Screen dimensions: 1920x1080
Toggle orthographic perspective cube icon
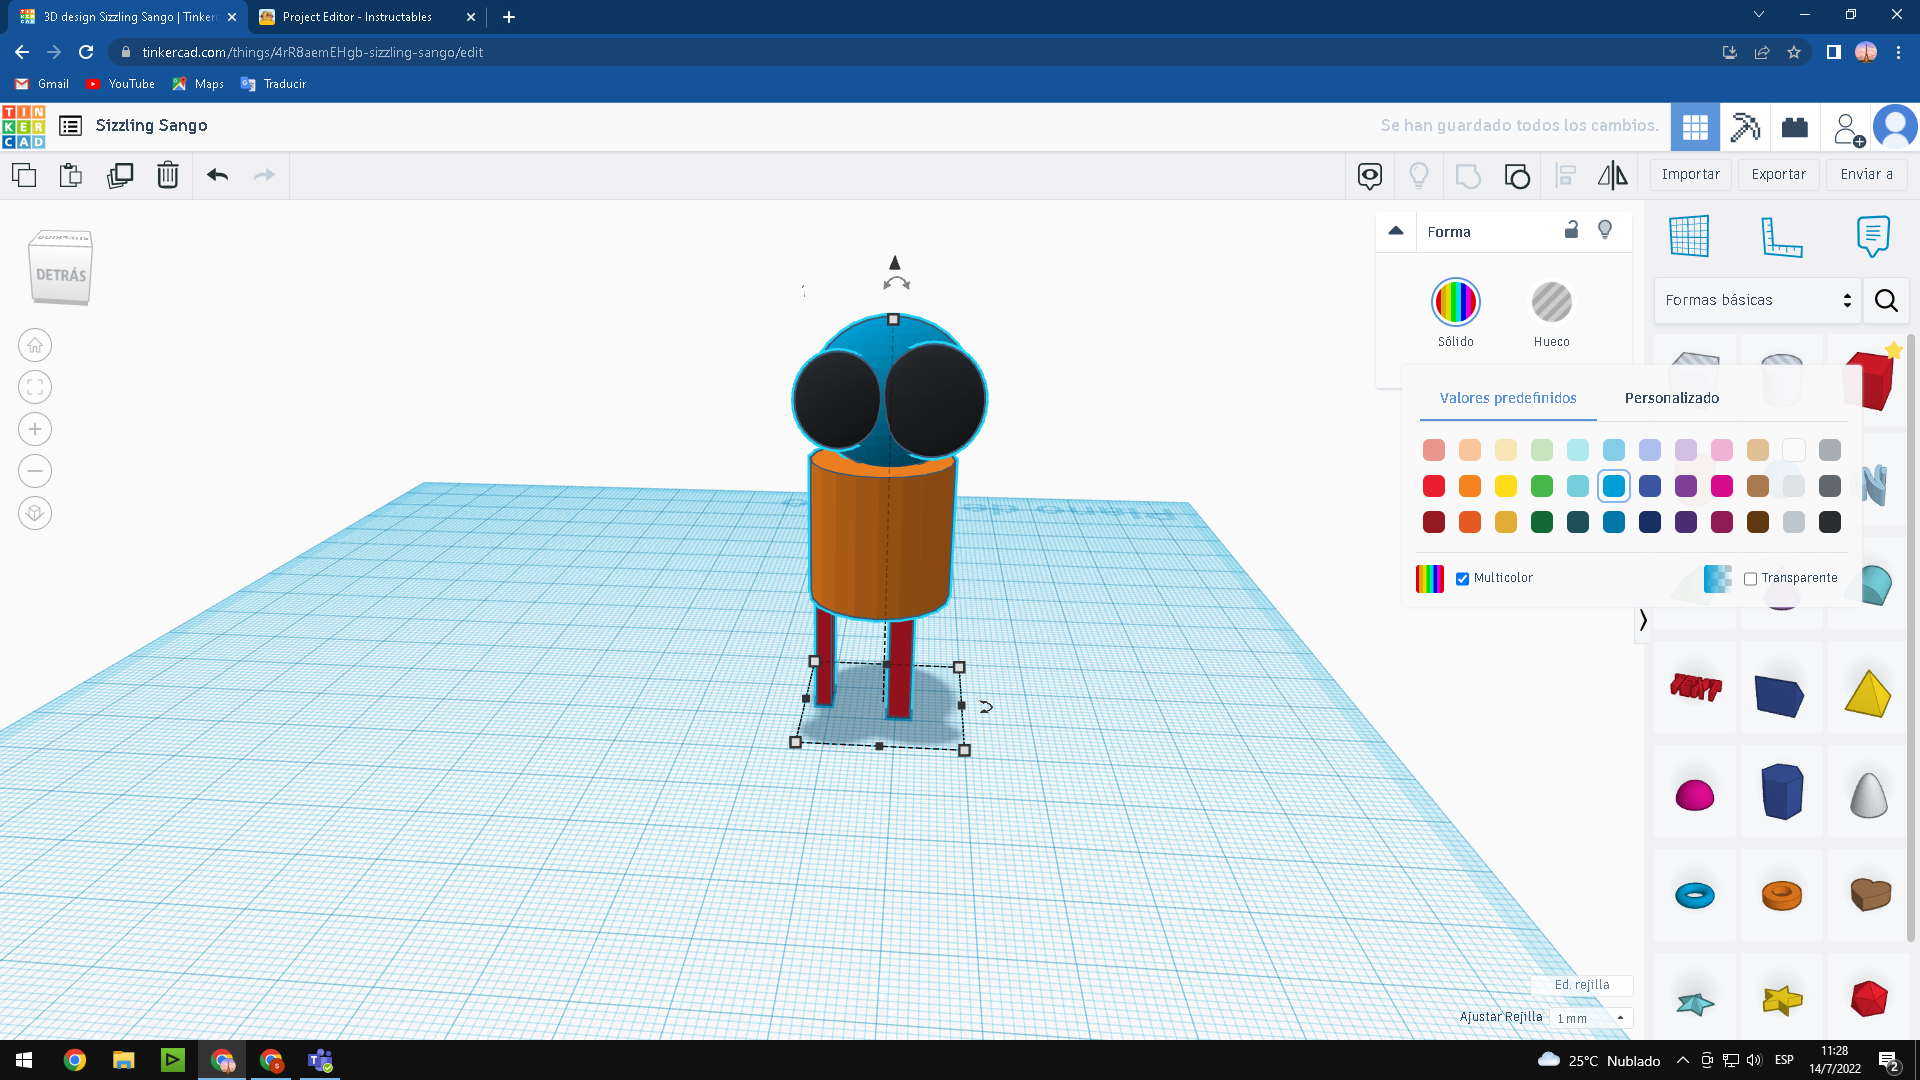(35, 513)
